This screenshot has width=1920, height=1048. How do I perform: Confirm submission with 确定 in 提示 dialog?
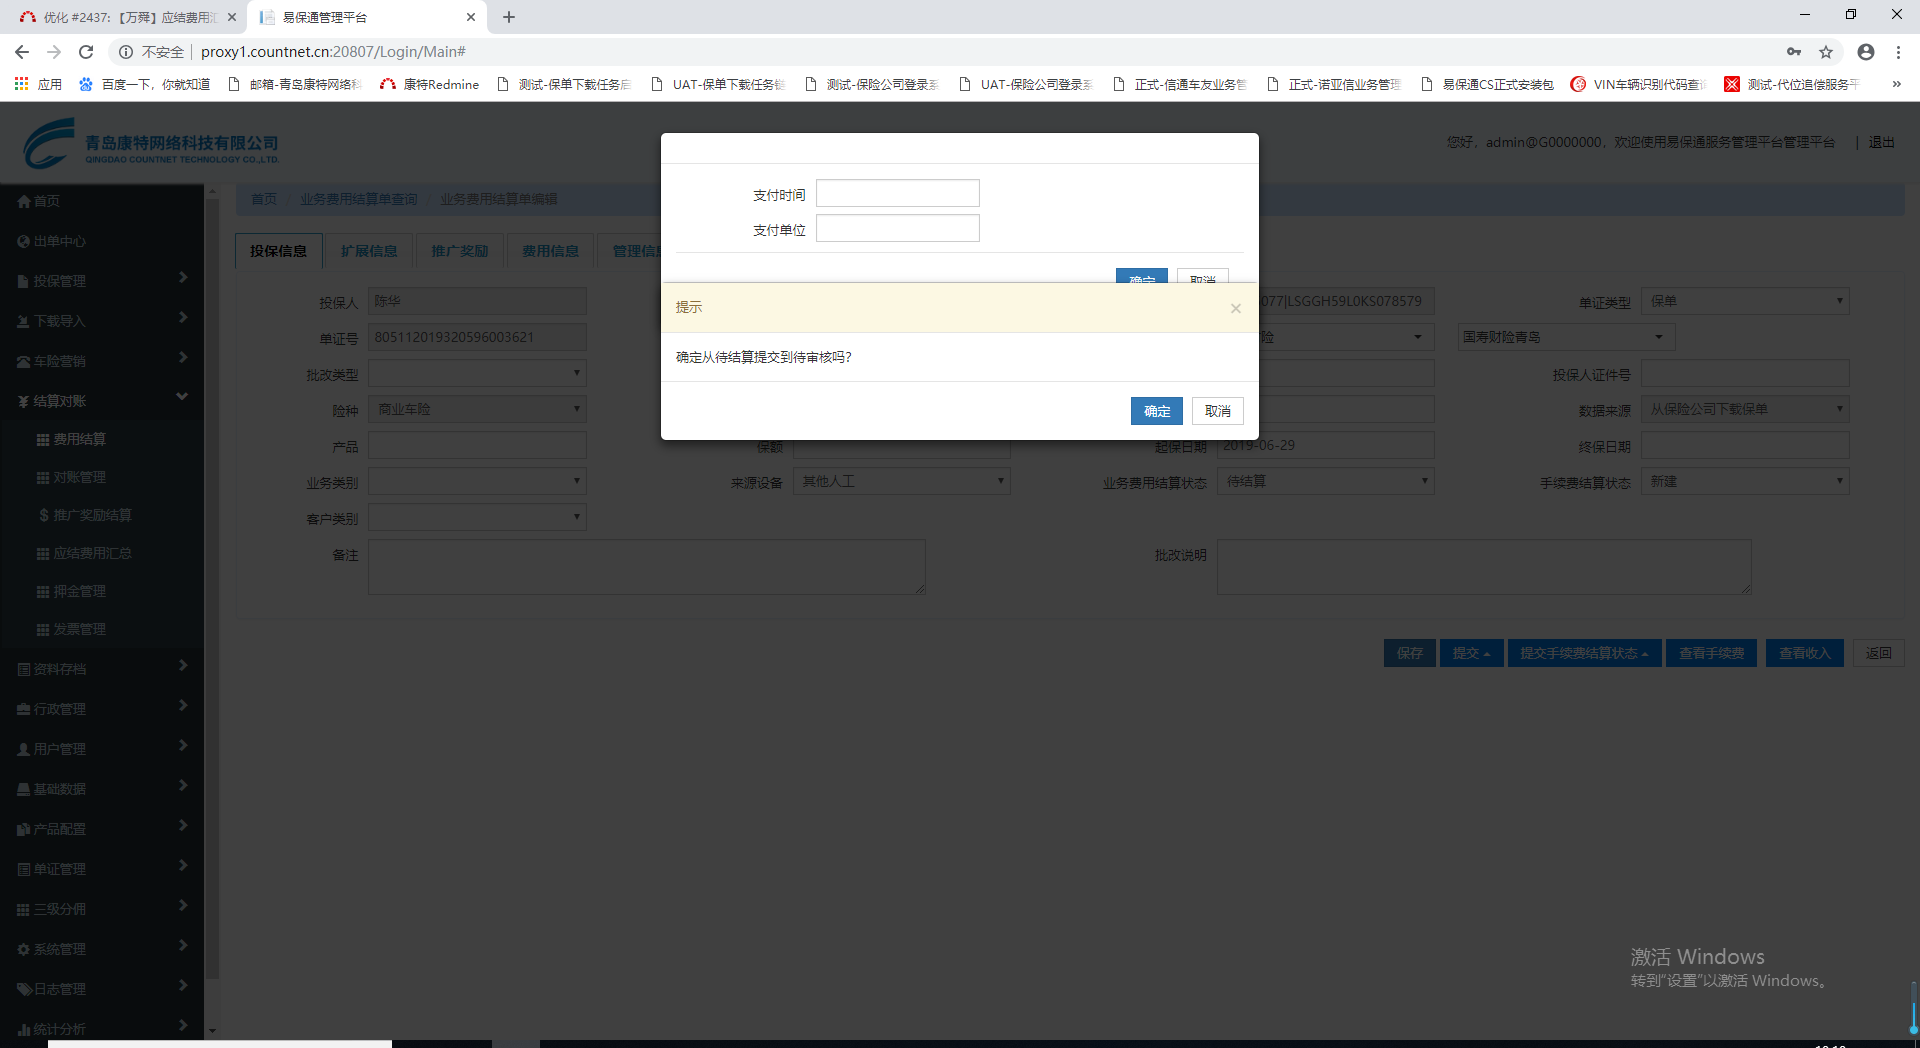tap(1157, 411)
